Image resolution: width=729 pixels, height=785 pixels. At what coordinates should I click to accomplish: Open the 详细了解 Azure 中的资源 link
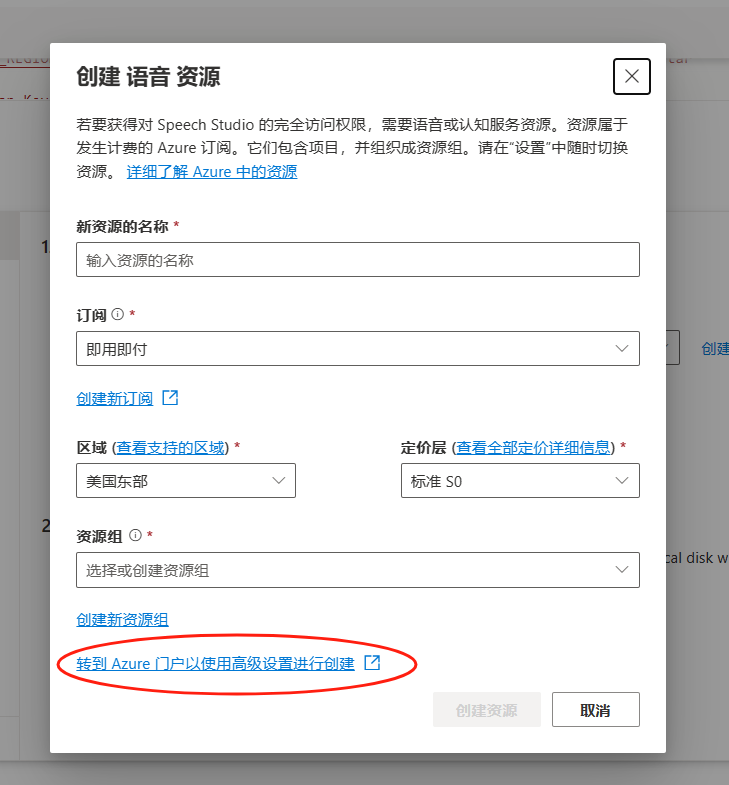(x=212, y=172)
